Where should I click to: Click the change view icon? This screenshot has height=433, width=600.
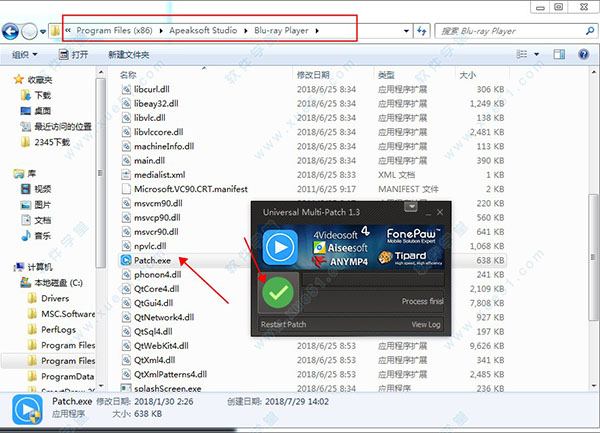pos(522,54)
